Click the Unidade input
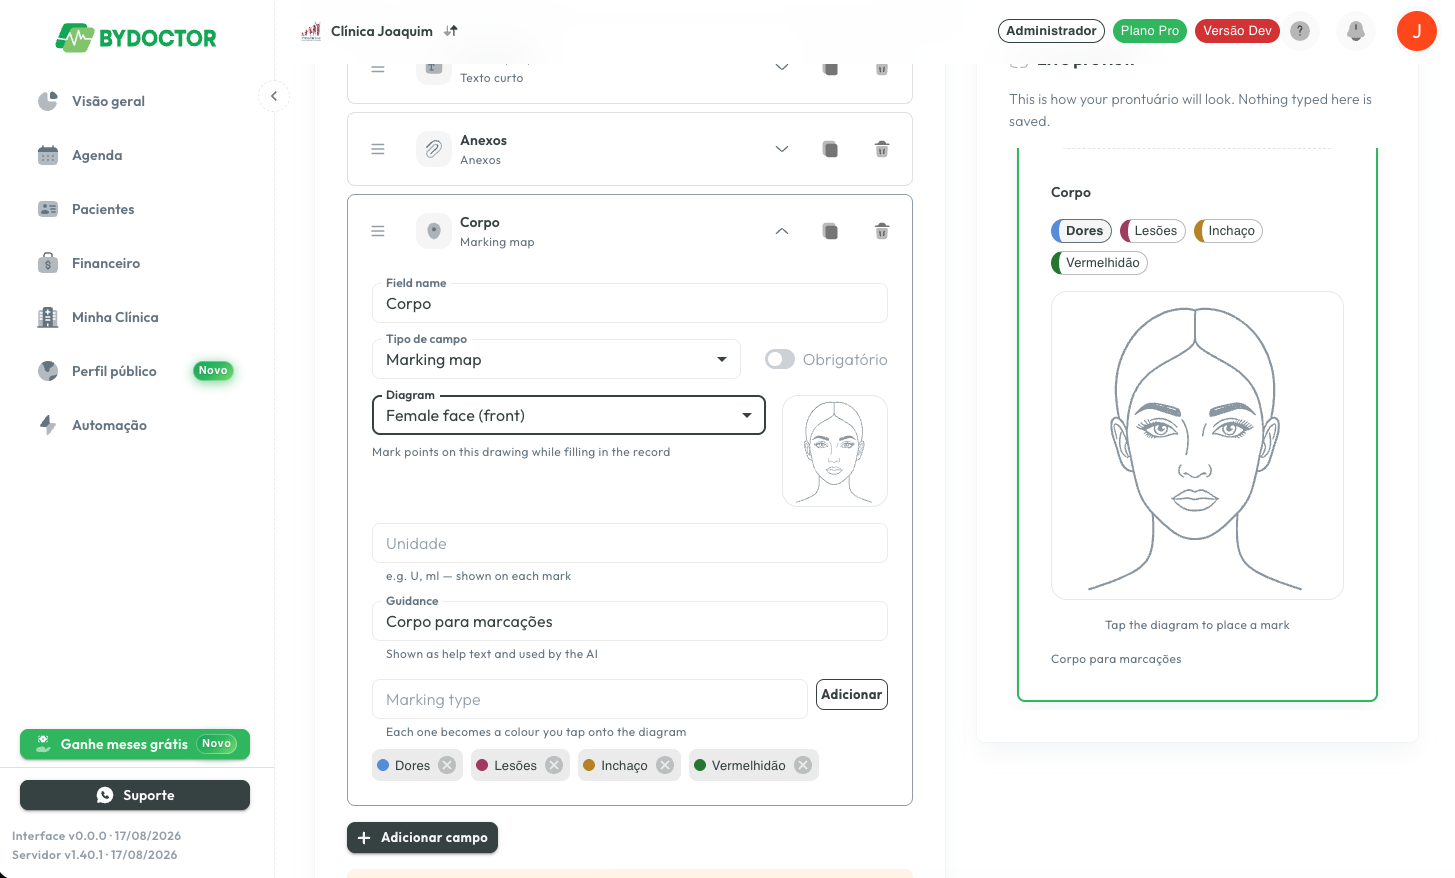This screenshot has height=878, width=1455. [630, 543]
